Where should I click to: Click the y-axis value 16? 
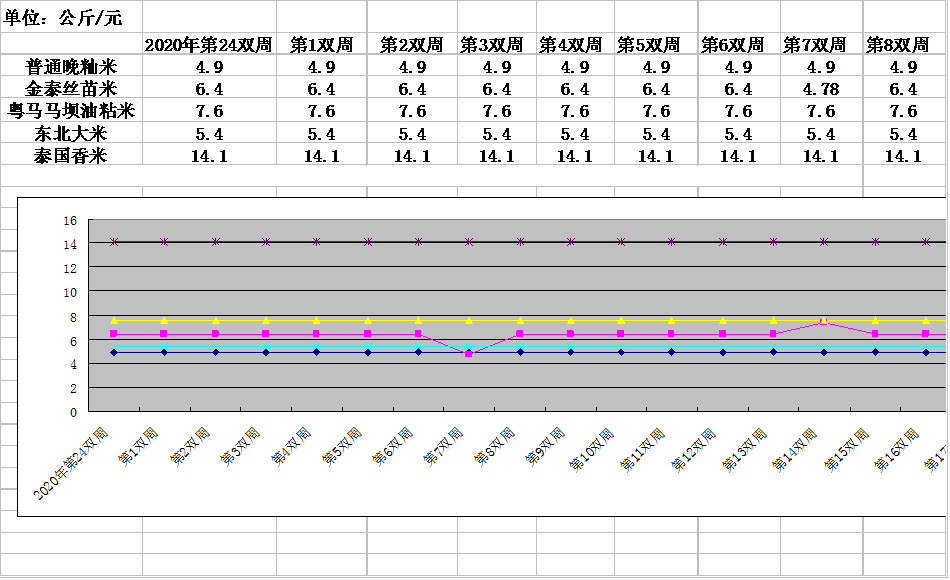coord(70,221)
